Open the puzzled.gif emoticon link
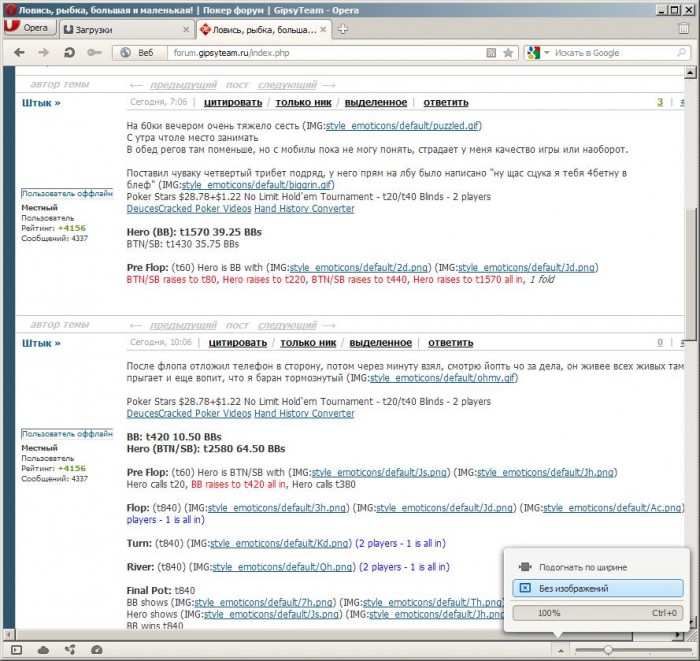Viewport: 700px width, 661px height. (402, 126)
